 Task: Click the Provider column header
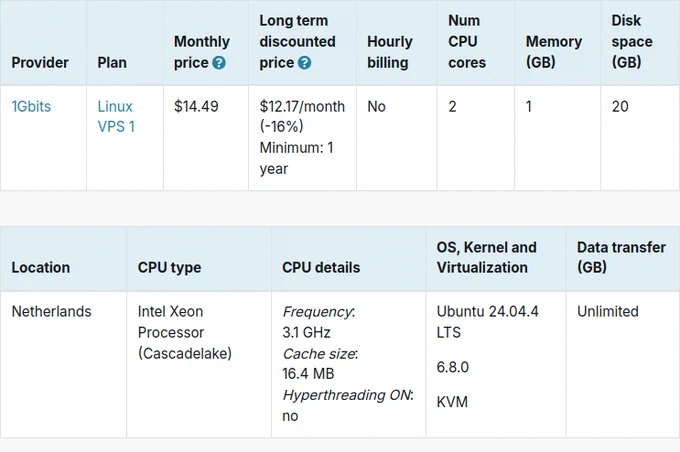40,62
